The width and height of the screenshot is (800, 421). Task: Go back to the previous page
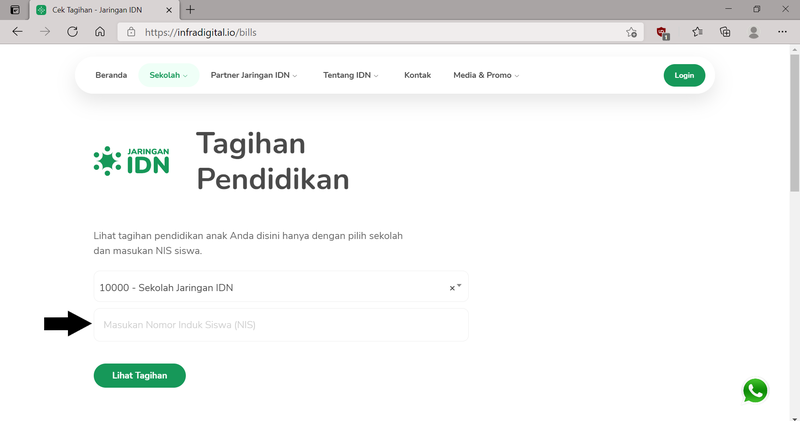(17, 32)
